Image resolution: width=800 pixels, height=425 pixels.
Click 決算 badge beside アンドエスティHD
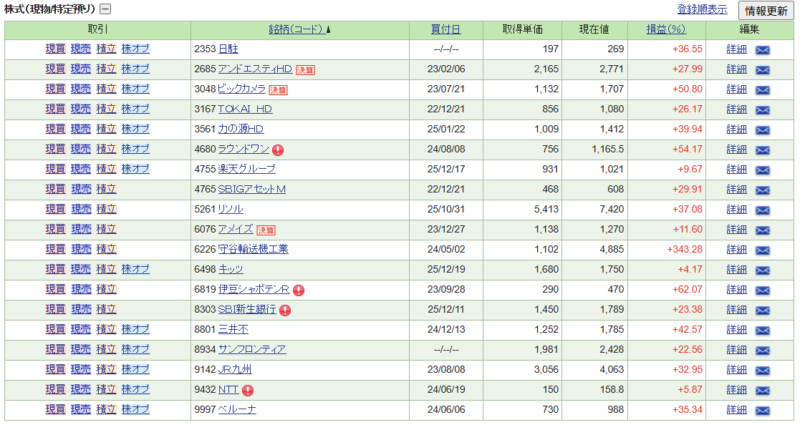click(x=305, y=70)
